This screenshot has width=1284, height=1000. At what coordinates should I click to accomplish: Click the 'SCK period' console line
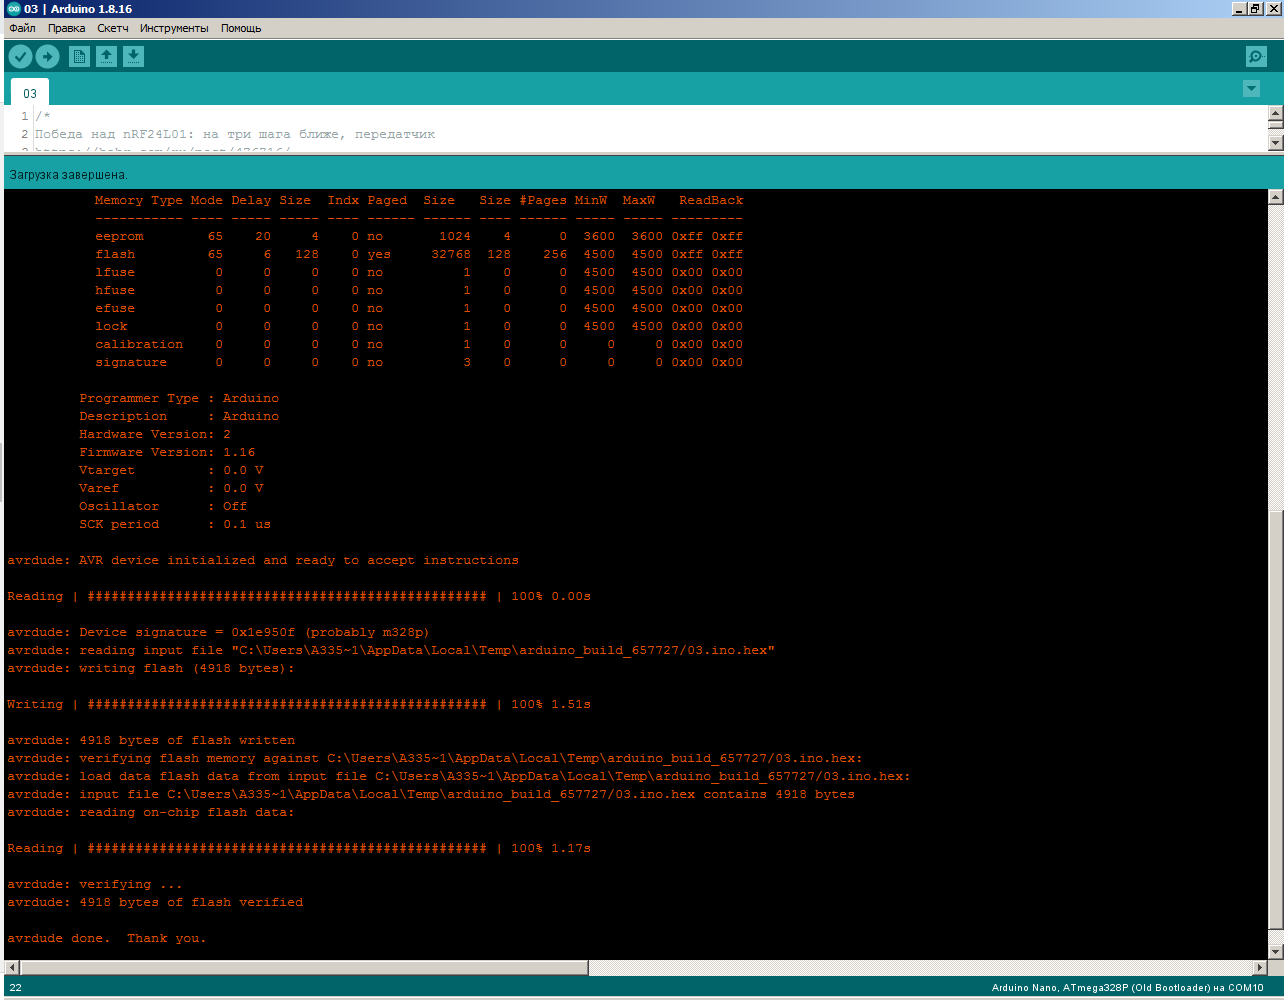175,524
